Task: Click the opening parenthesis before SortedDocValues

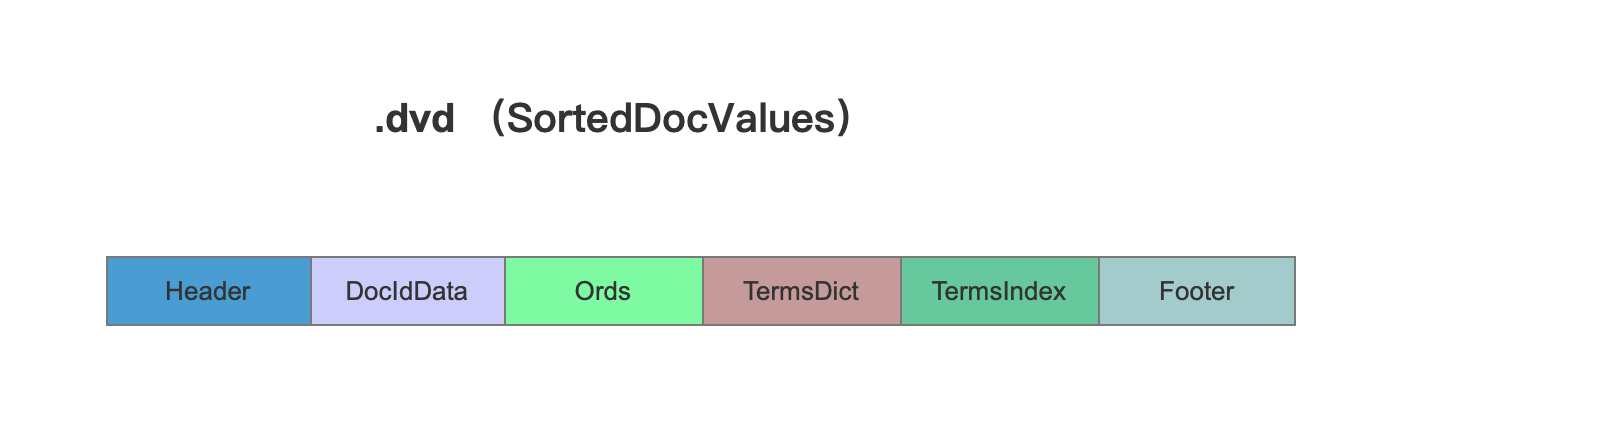Action: 498,118
